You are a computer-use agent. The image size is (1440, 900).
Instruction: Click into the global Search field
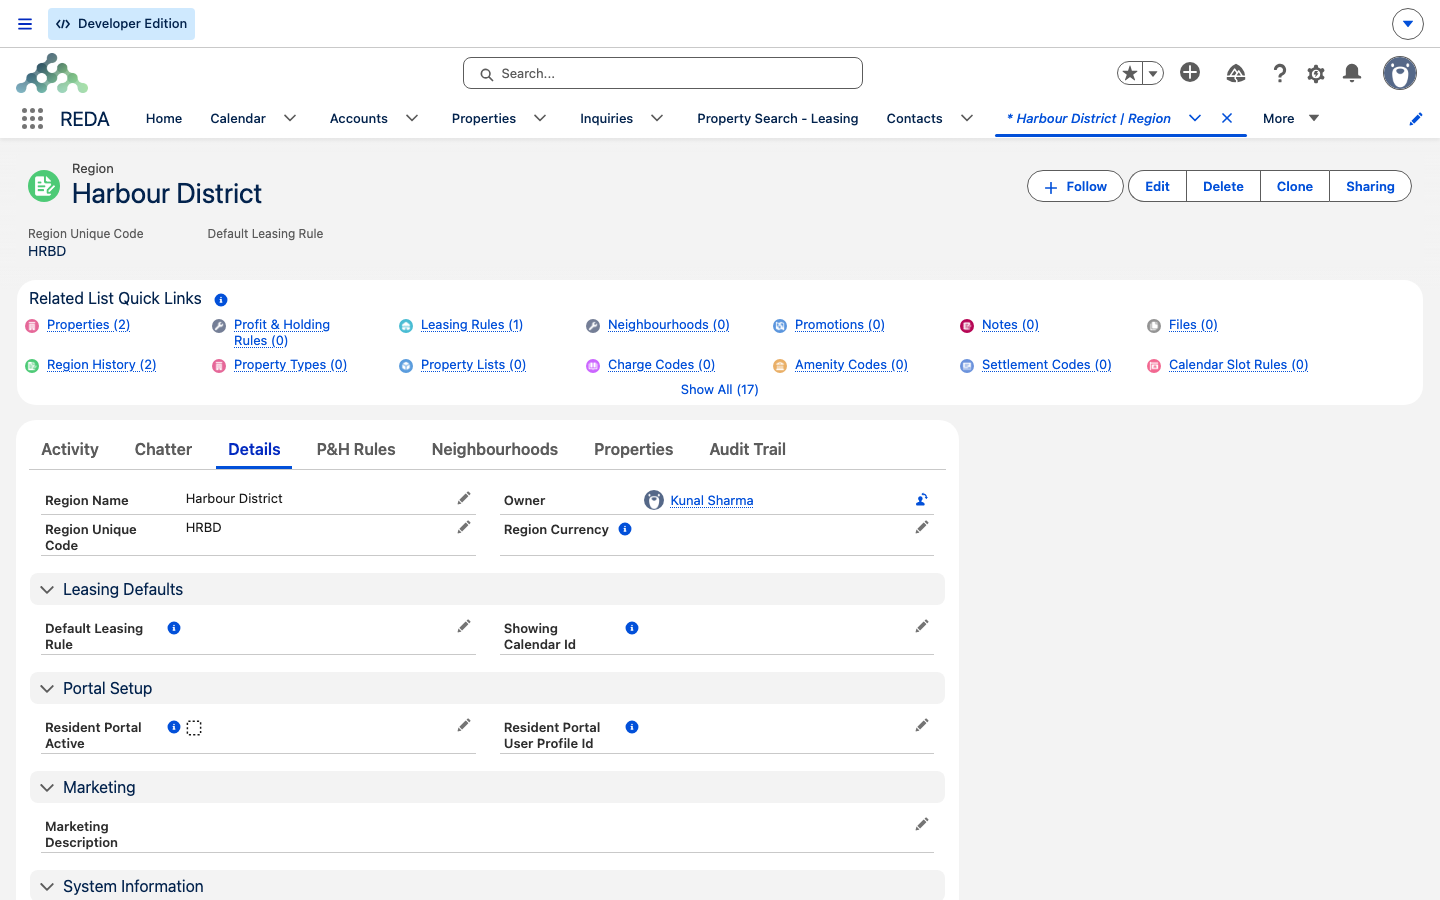[x=663, y=73]
